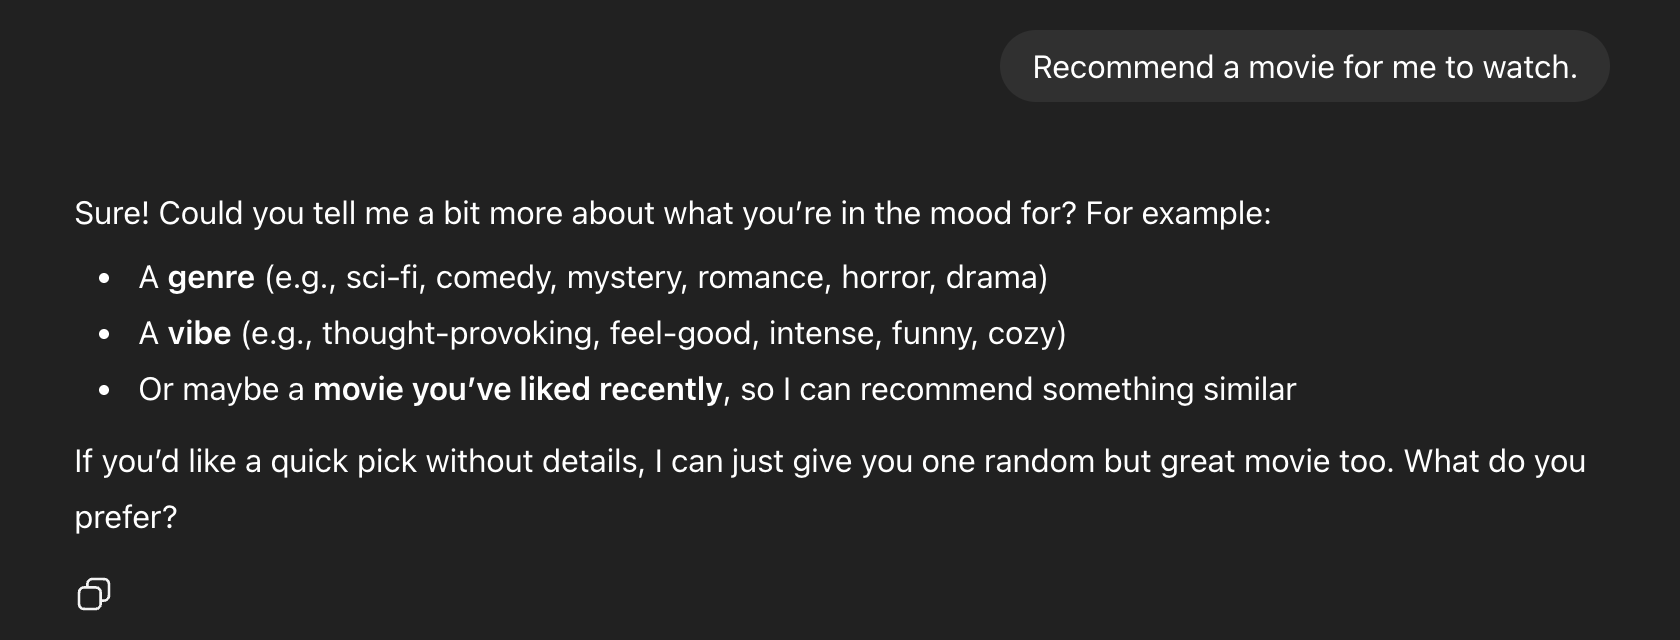Click the bold word "vibe"
The image size is (1680, 640).
[199, 333]
